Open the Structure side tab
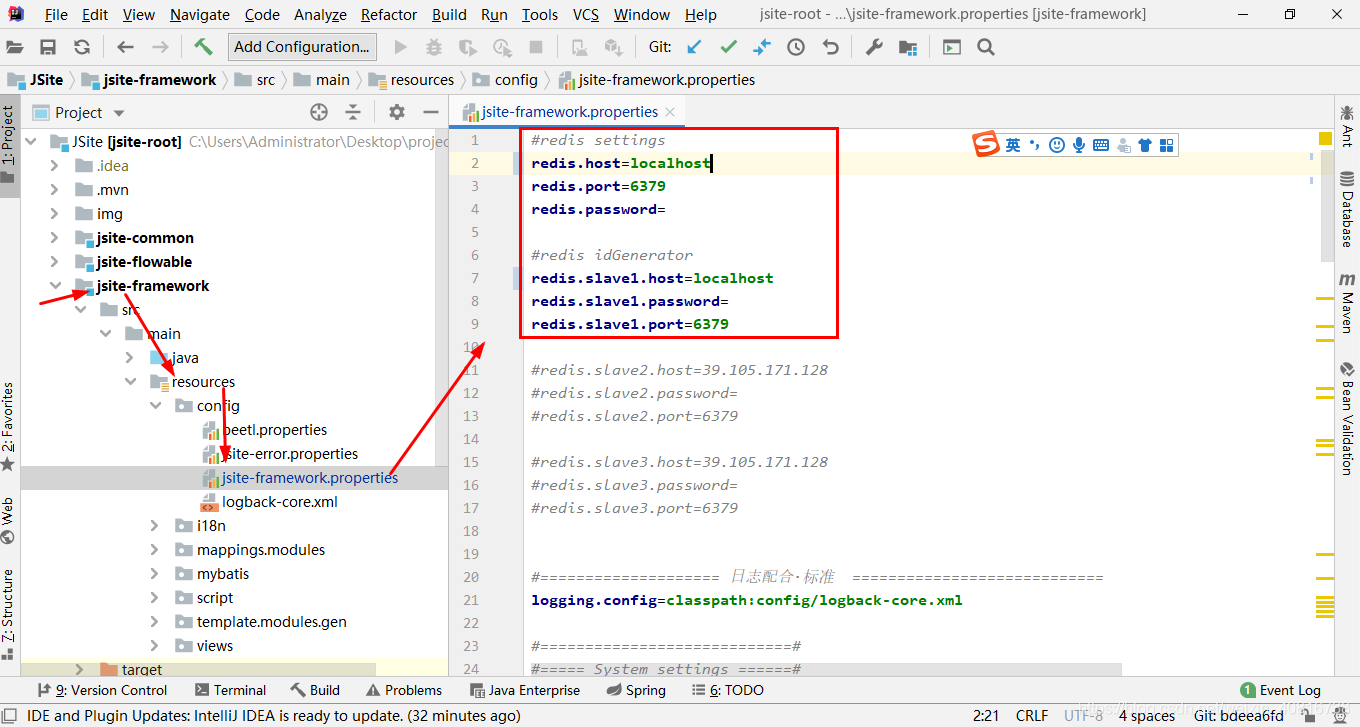Image resolution: width=1360 pixels, height=727 pixels. click(8, 614)
